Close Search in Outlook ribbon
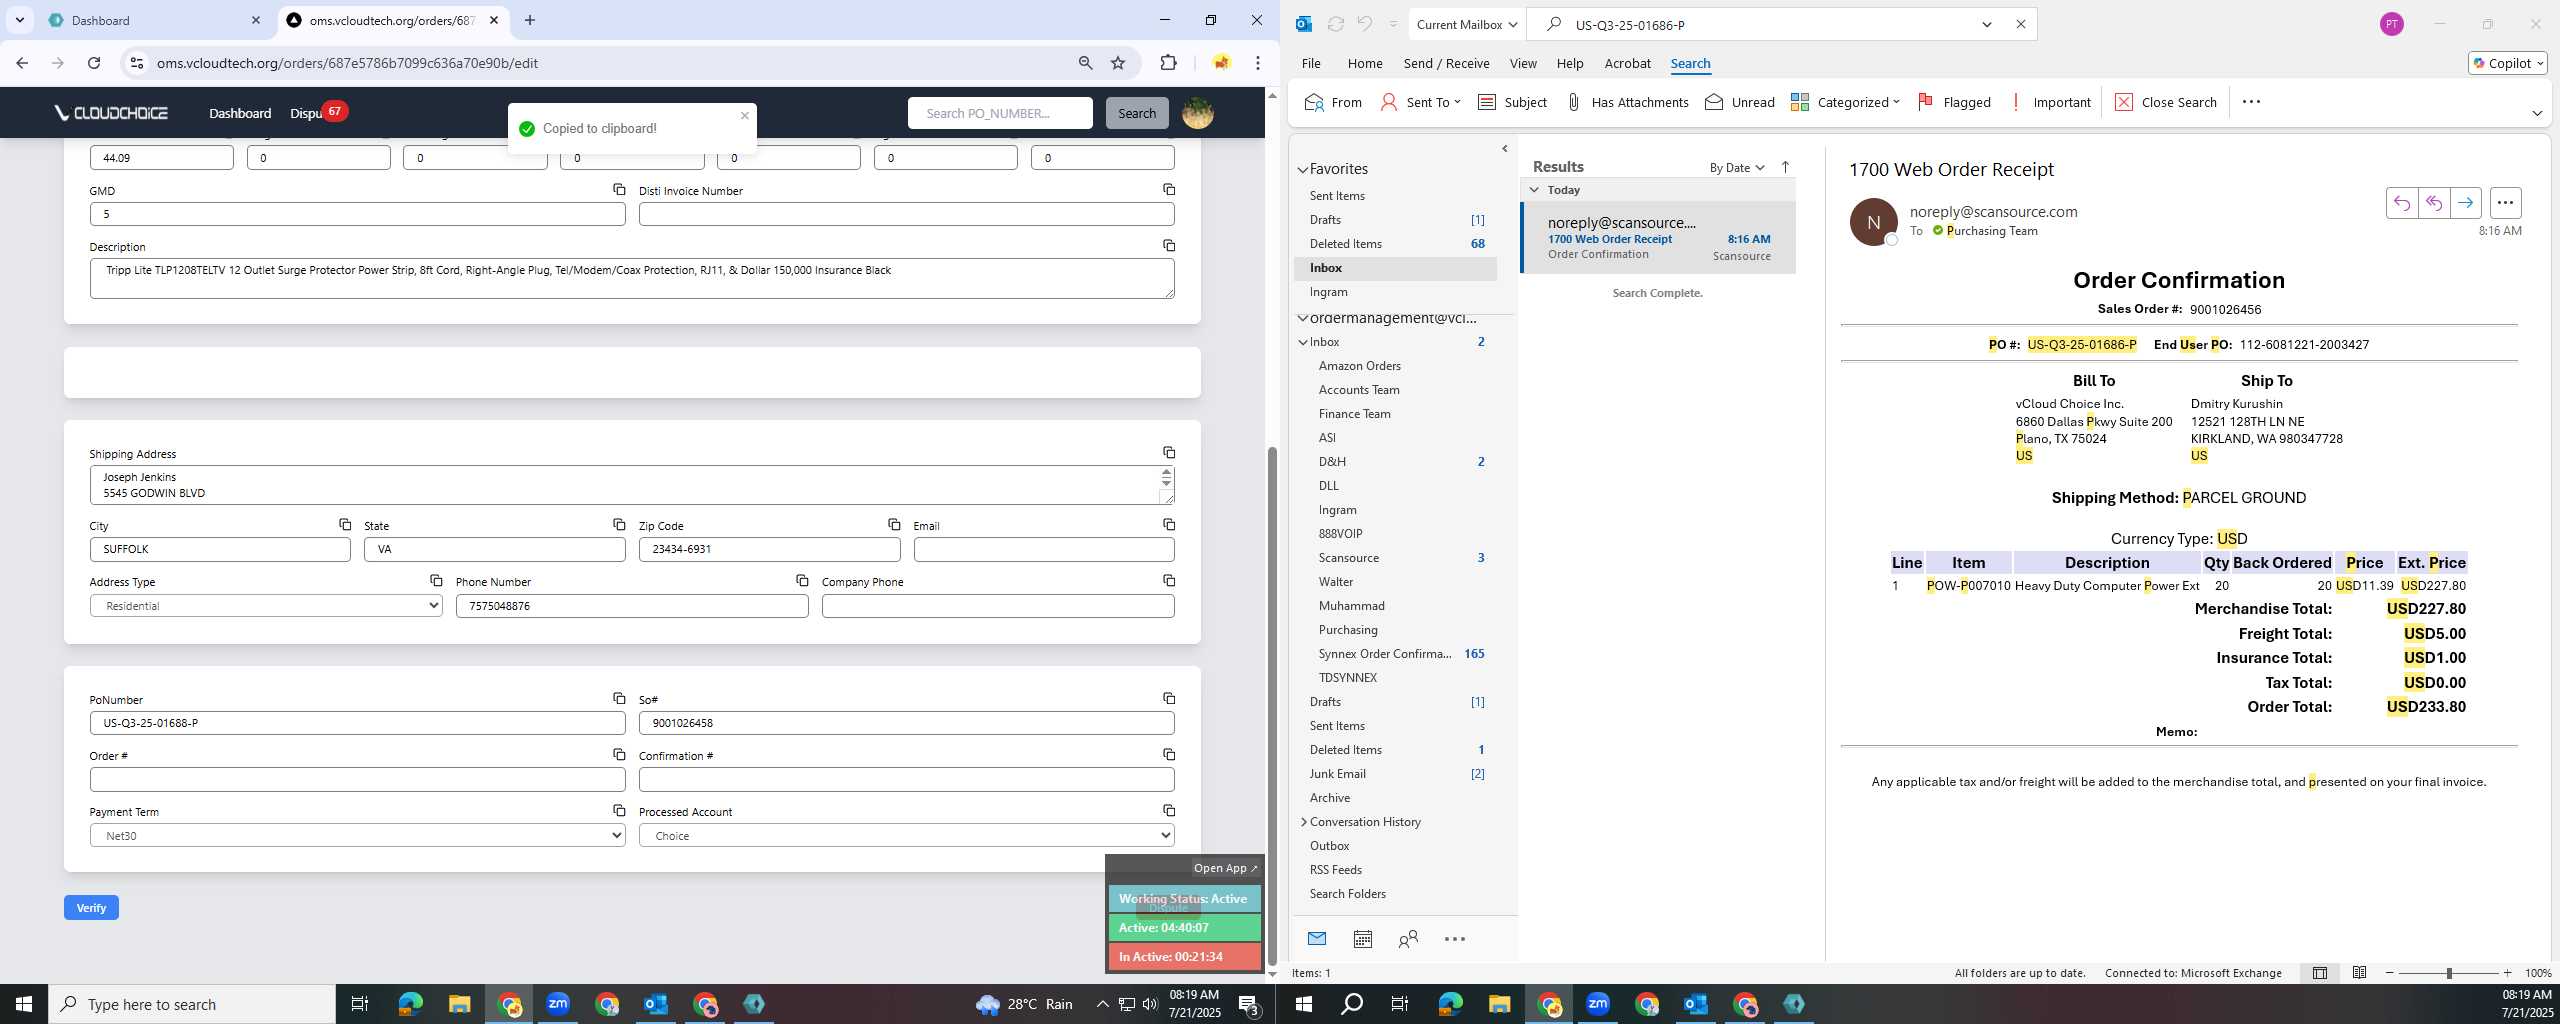2560x1024 pixels. click(x=2166, y=102)
